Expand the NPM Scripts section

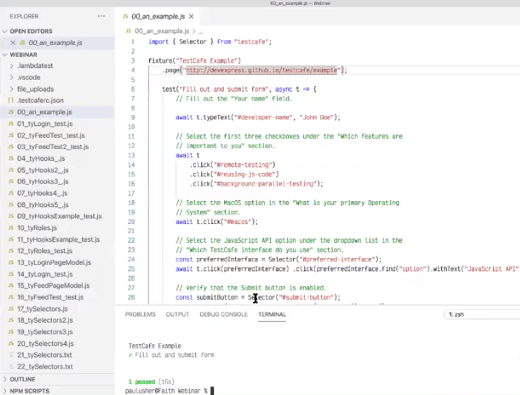(29, 391)
